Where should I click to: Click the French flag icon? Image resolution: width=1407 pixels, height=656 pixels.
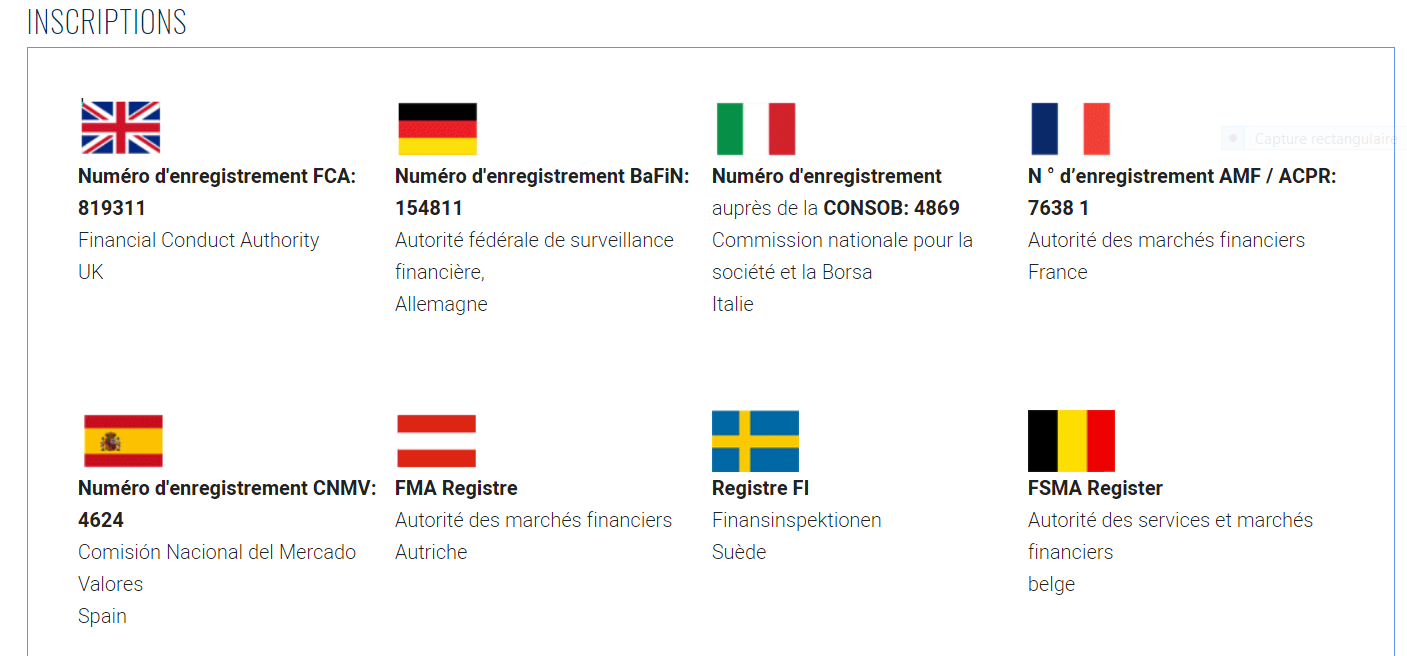(x=1070, y=128)
